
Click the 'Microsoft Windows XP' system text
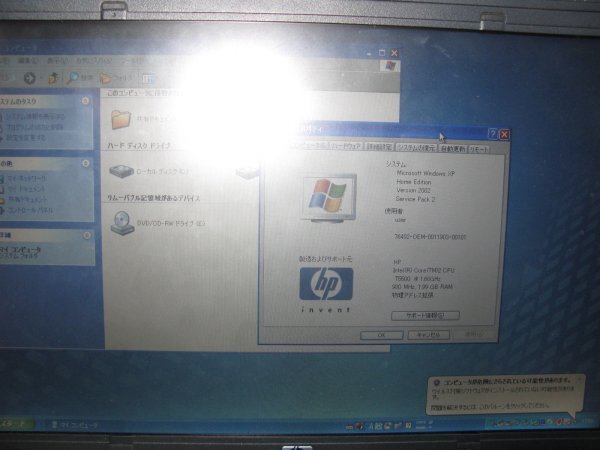(x=426, y=173)
